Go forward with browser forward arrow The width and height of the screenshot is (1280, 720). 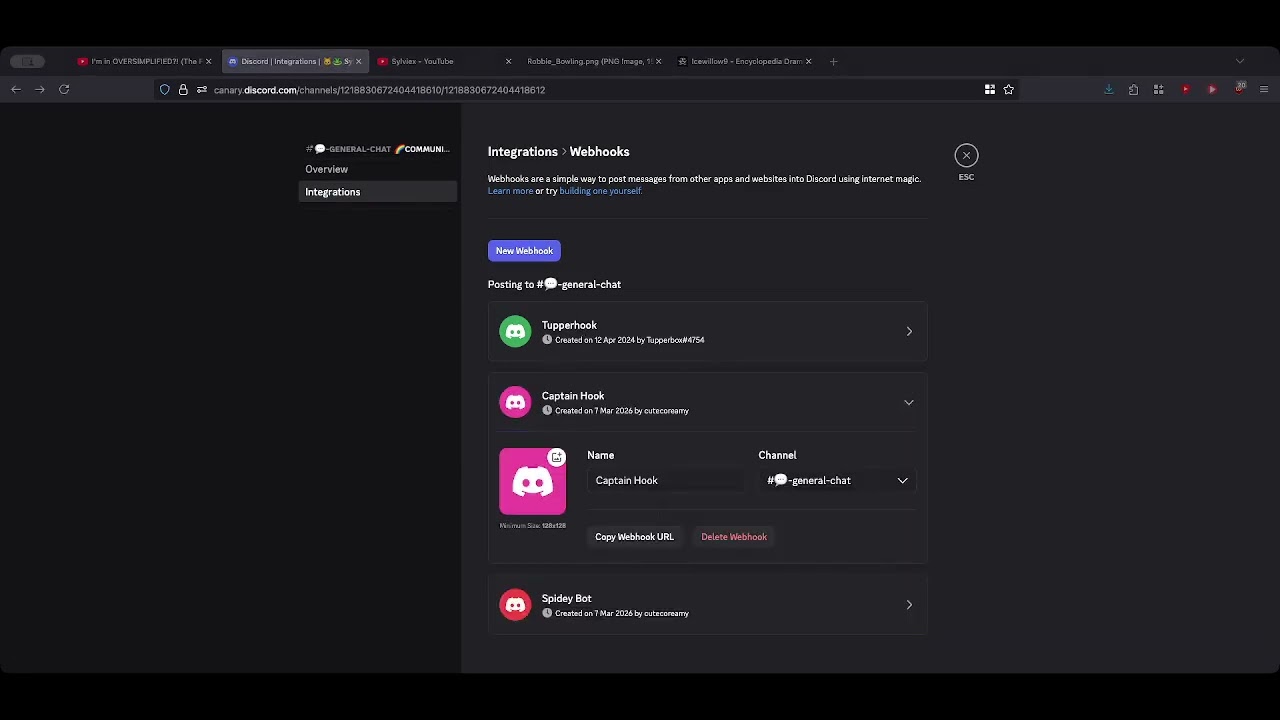pos(40,90)
